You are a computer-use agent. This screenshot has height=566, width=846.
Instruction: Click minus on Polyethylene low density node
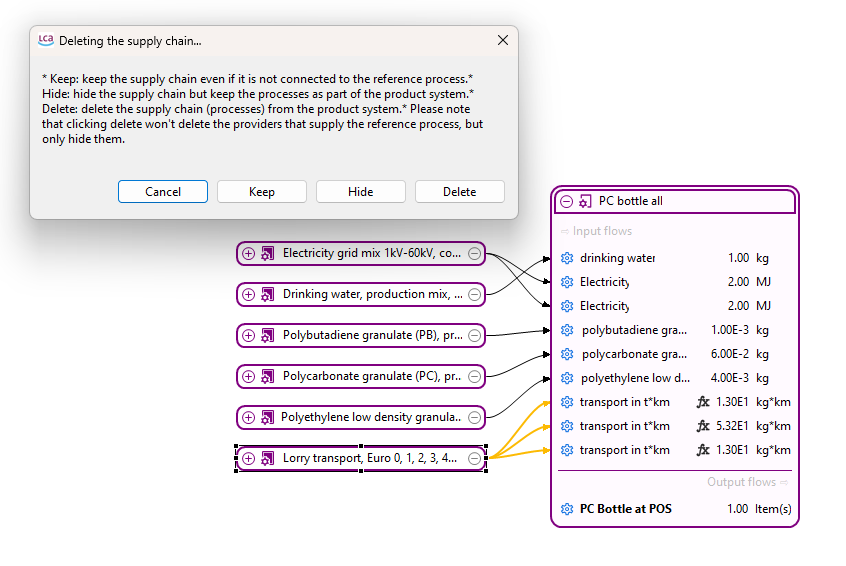point(474,418)
